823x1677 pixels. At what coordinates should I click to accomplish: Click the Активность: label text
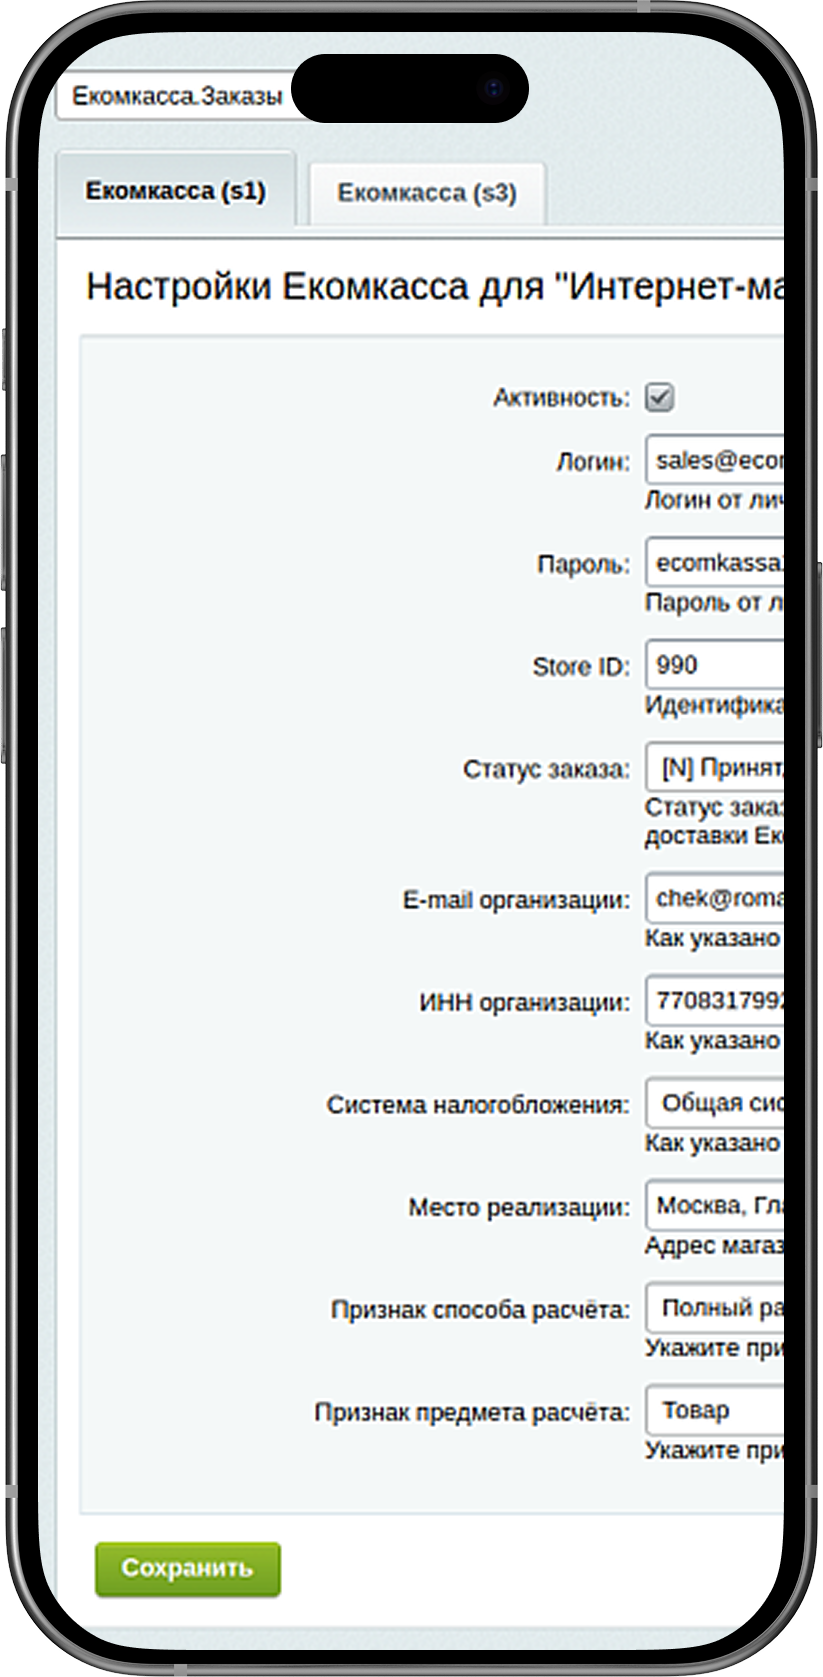[561, 398]
